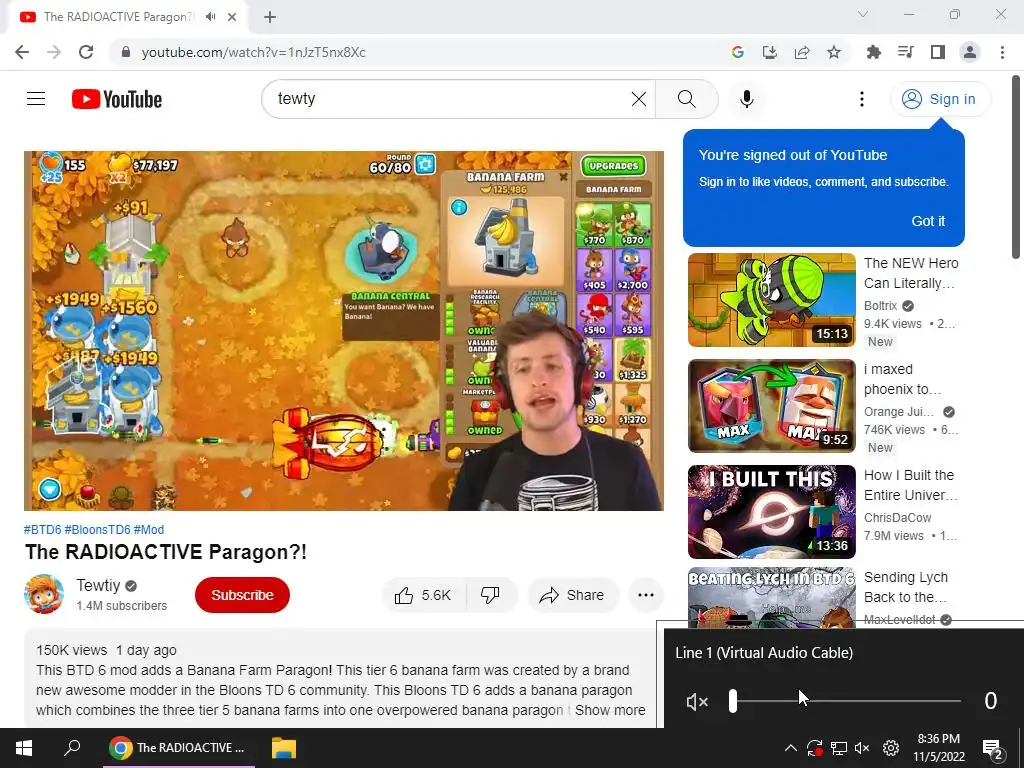Open the I BUILT THIS video thumbnail
The image size is (1024, 768).
[x=772, y=512]
